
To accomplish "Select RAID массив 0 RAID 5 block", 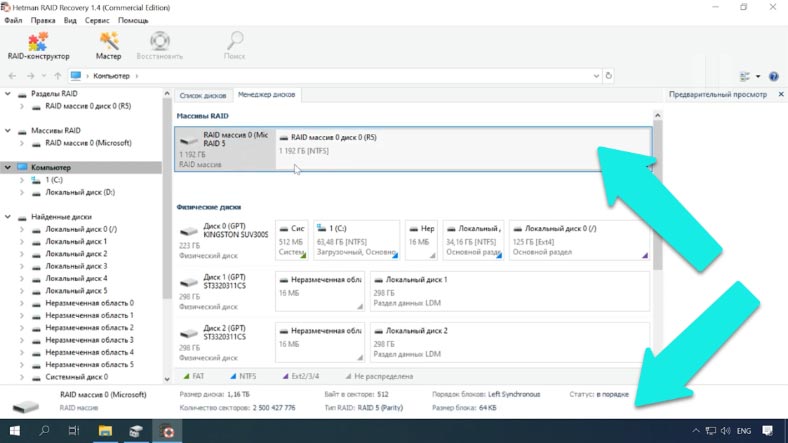I will pos(225,149).
